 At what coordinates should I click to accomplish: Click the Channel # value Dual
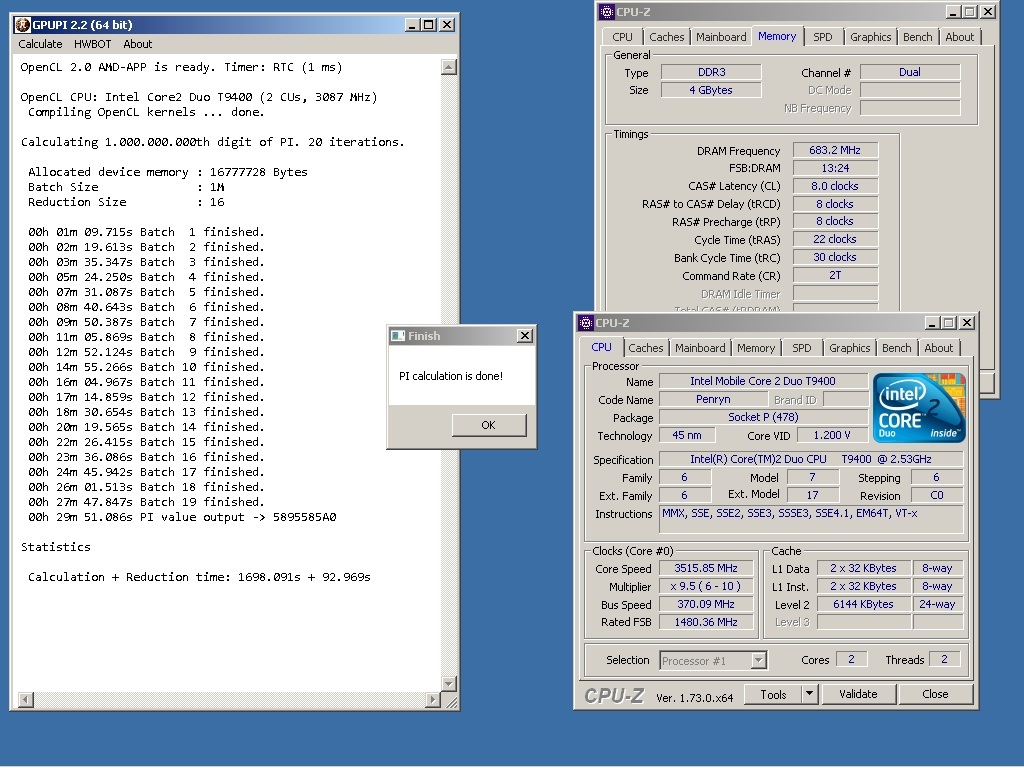coord(910,72)
